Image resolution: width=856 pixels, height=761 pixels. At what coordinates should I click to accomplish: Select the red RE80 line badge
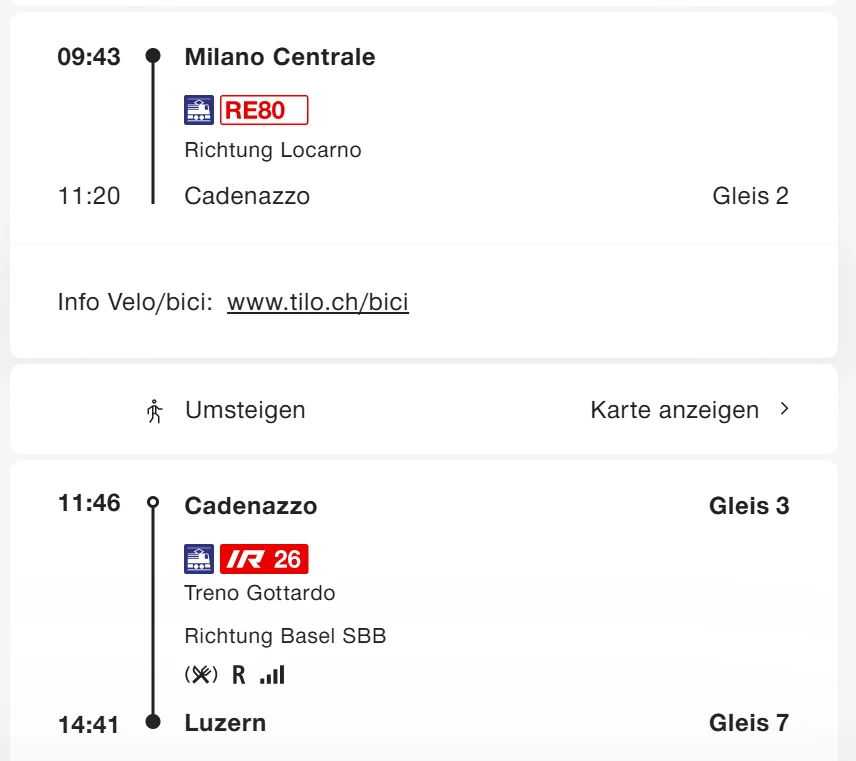point(264,110)
